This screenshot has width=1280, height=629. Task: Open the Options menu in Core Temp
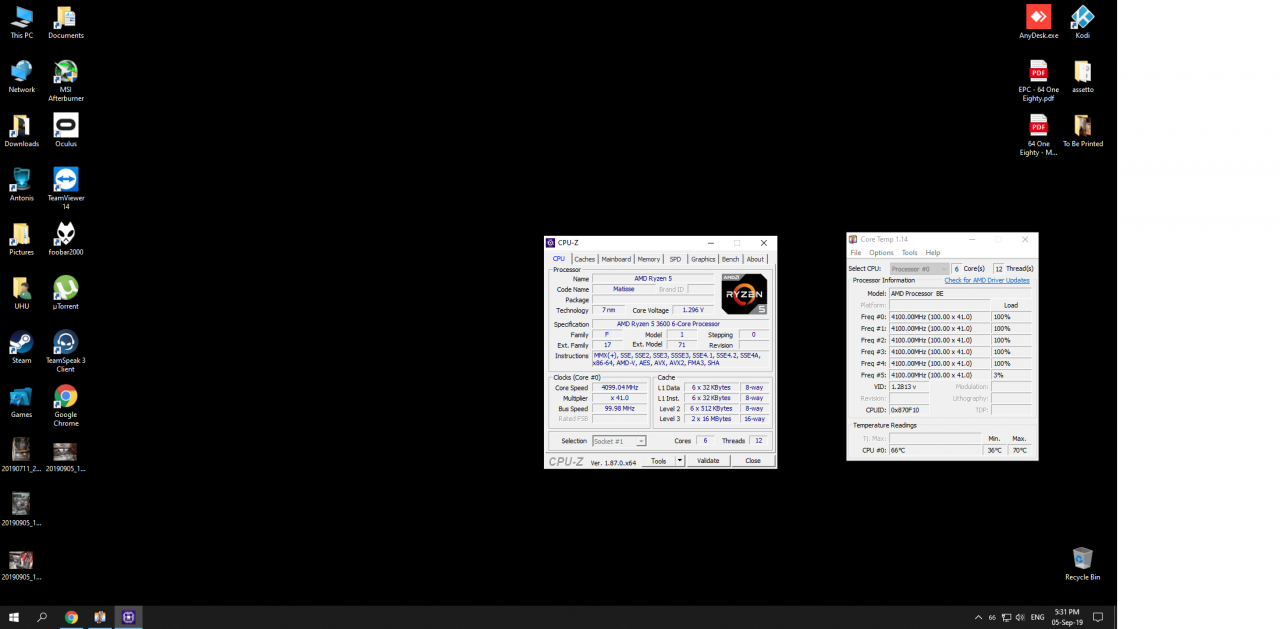point(881,253)
